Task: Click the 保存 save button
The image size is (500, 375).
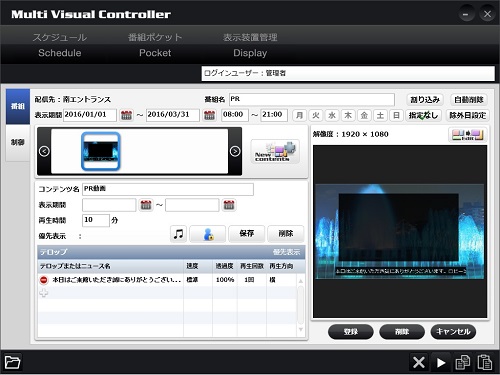Action: pos(247,233)
